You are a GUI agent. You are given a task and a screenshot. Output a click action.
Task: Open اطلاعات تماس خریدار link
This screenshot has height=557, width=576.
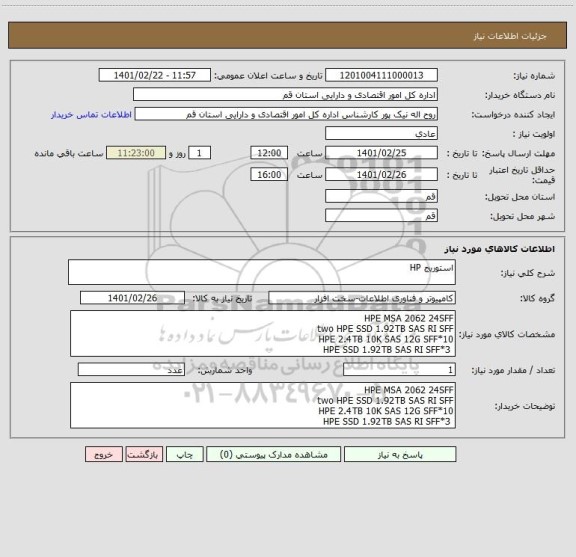(91, 115)
